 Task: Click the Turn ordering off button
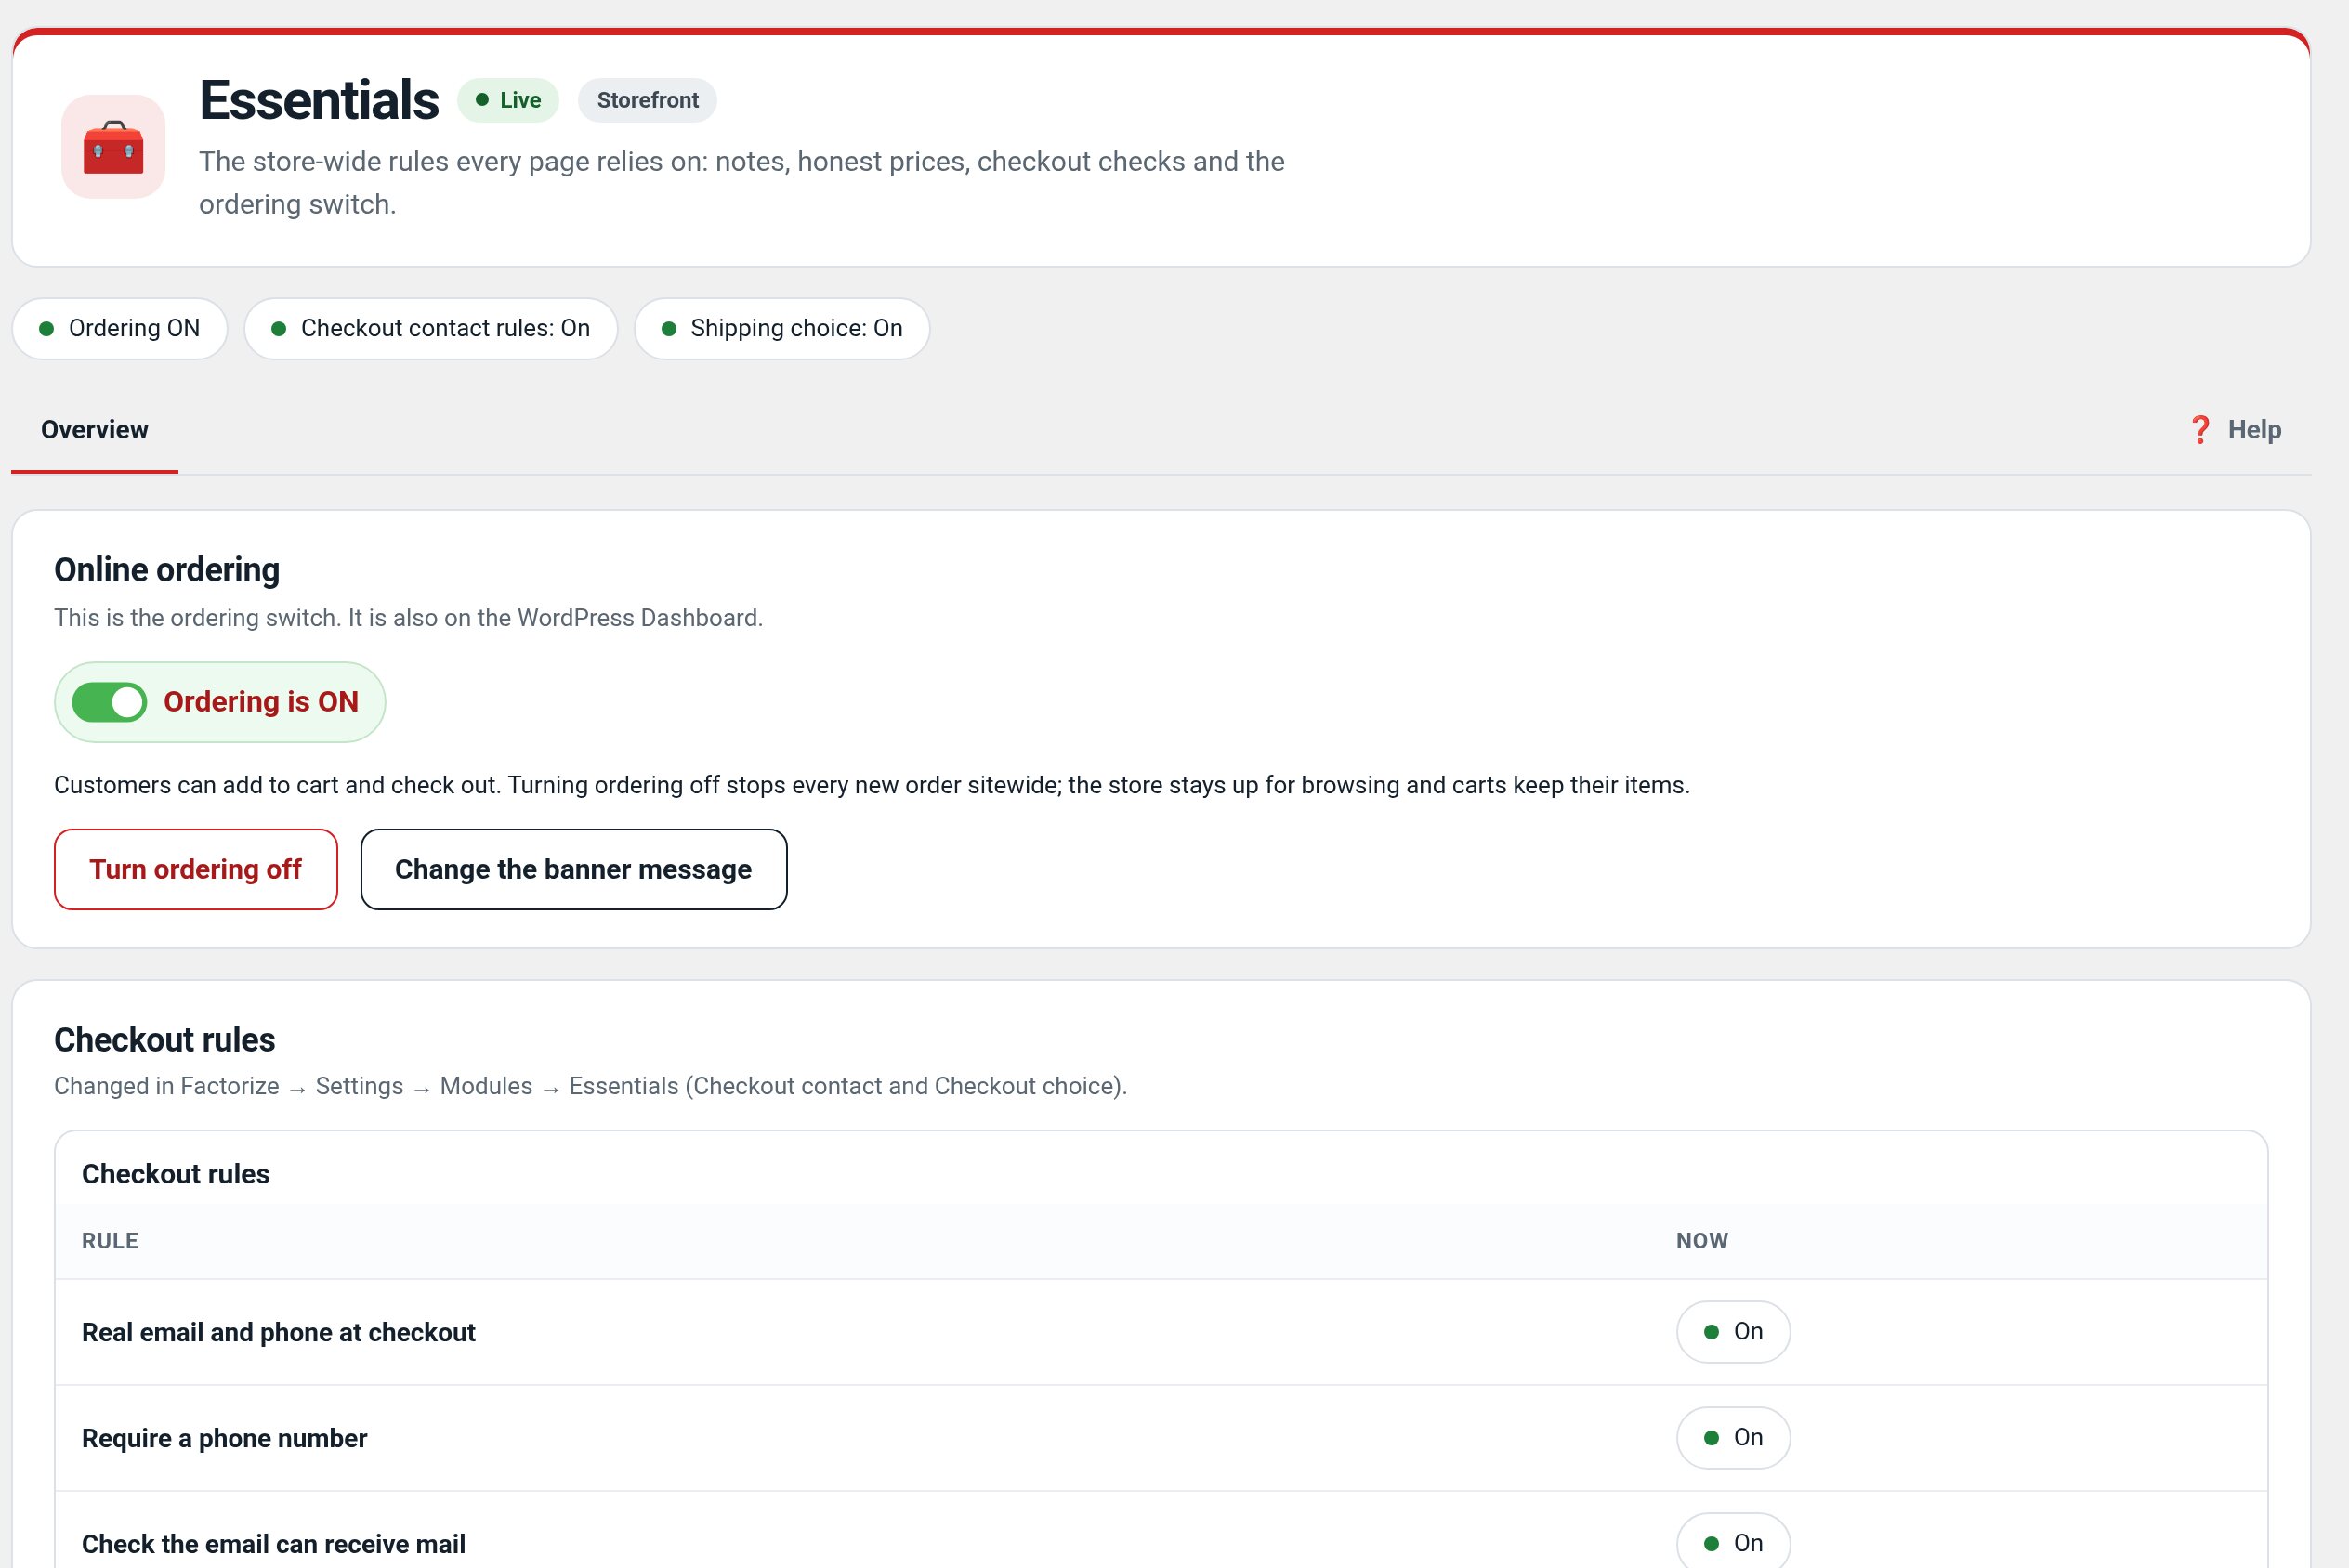(x=196, y=869)
